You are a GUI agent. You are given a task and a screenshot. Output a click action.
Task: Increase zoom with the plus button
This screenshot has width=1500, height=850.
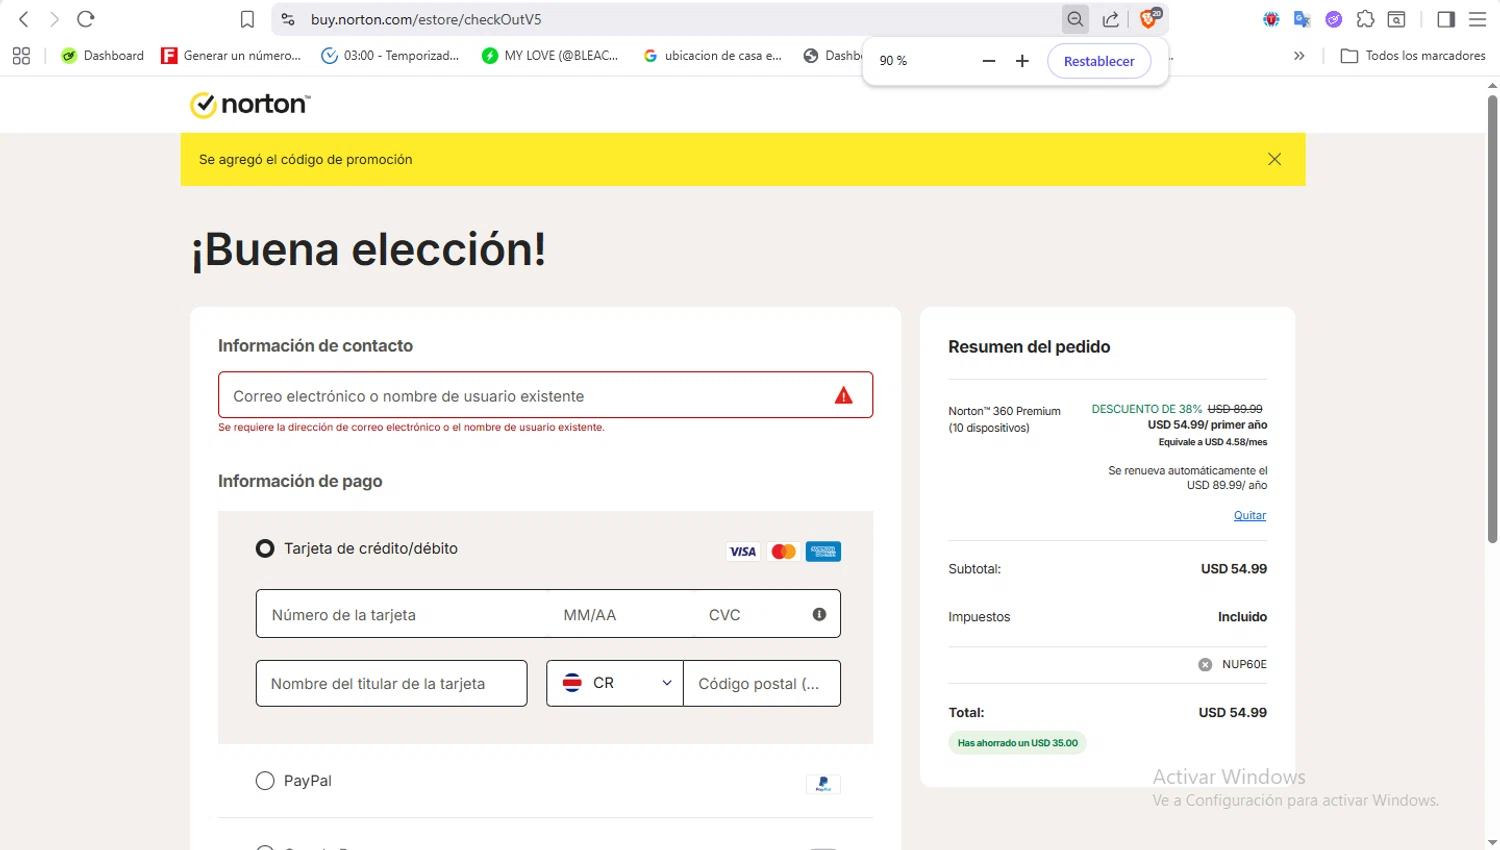(1022, 61)
